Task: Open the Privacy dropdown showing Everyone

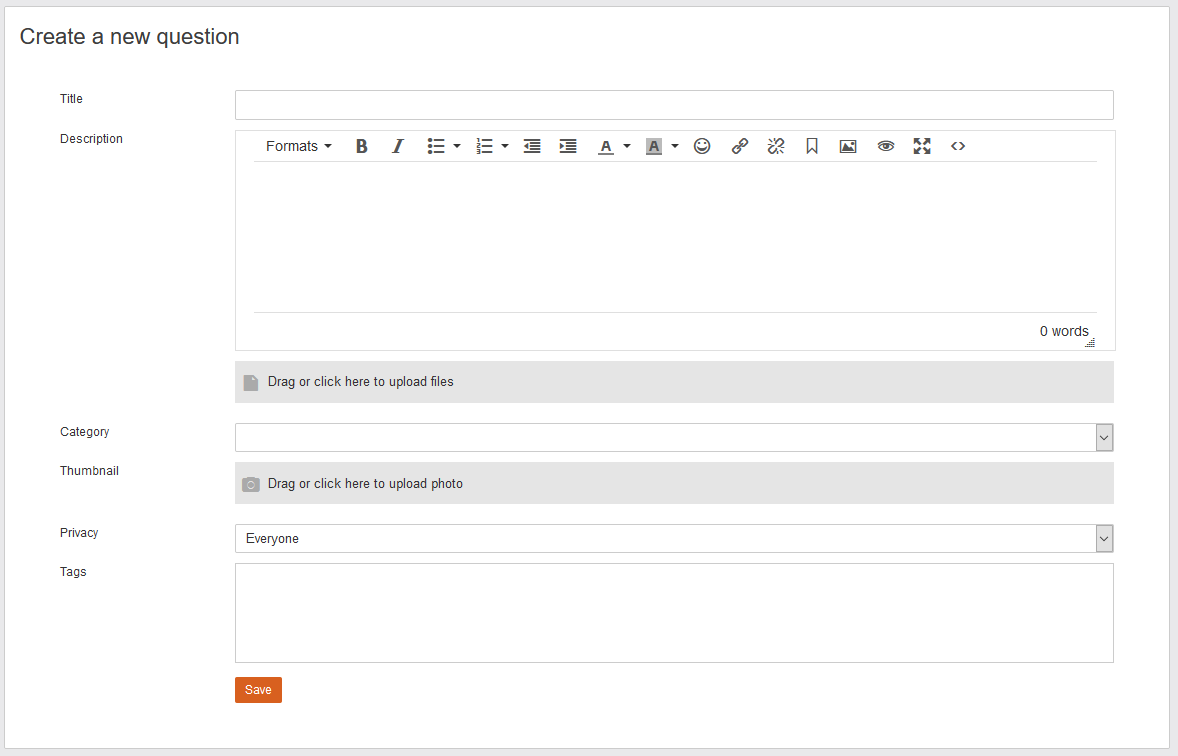Action: click(x=673, y=538)
